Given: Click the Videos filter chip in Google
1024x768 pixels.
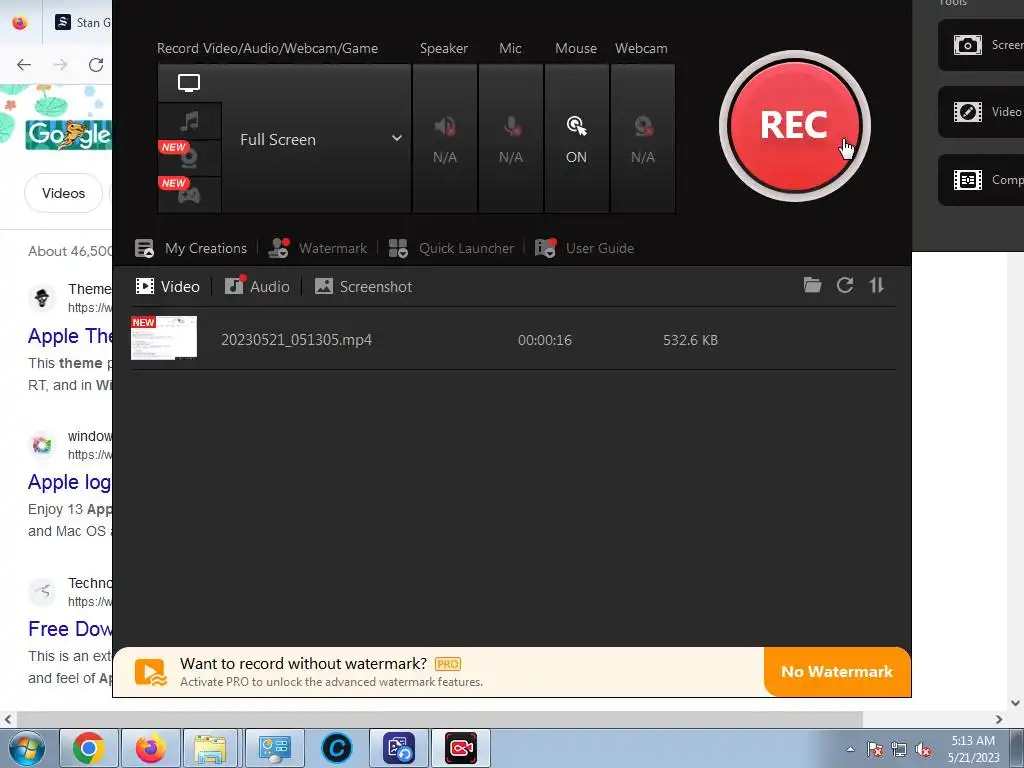Looking at the screenshot, I should coord(63,193).
